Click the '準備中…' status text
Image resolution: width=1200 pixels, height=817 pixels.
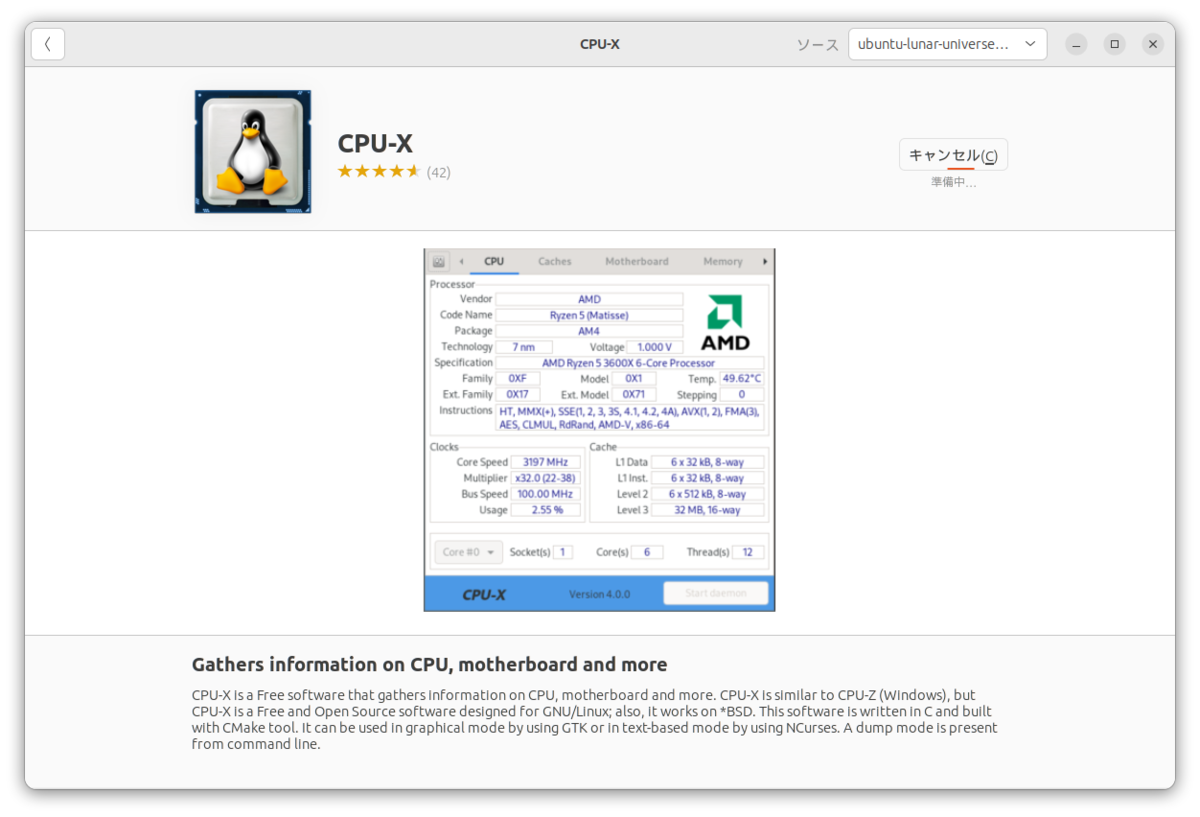pyautogui.click(x=953, y=182)
